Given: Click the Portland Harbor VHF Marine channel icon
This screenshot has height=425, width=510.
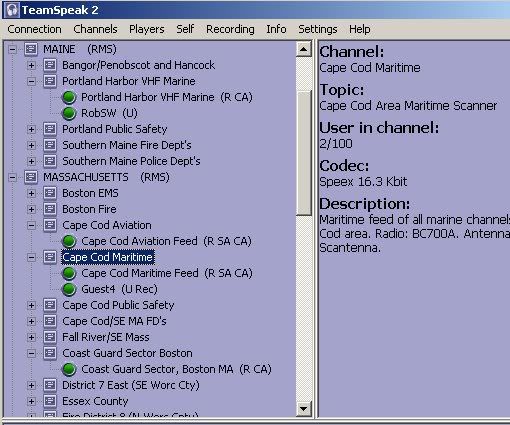Looking at the screenshot, I should 50,81.
